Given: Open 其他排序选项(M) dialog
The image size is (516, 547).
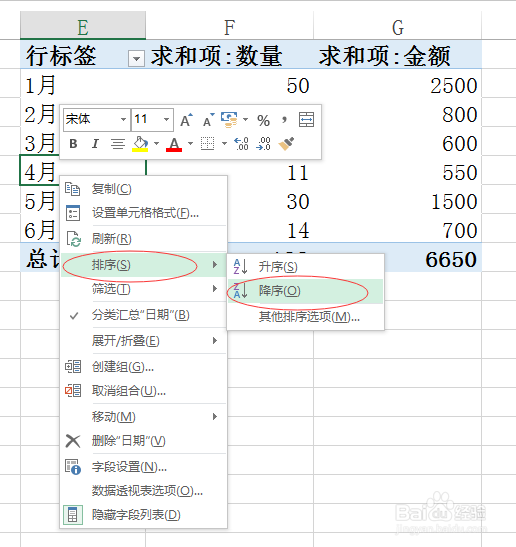Looking at the screenshot, I should click(306, 317).
